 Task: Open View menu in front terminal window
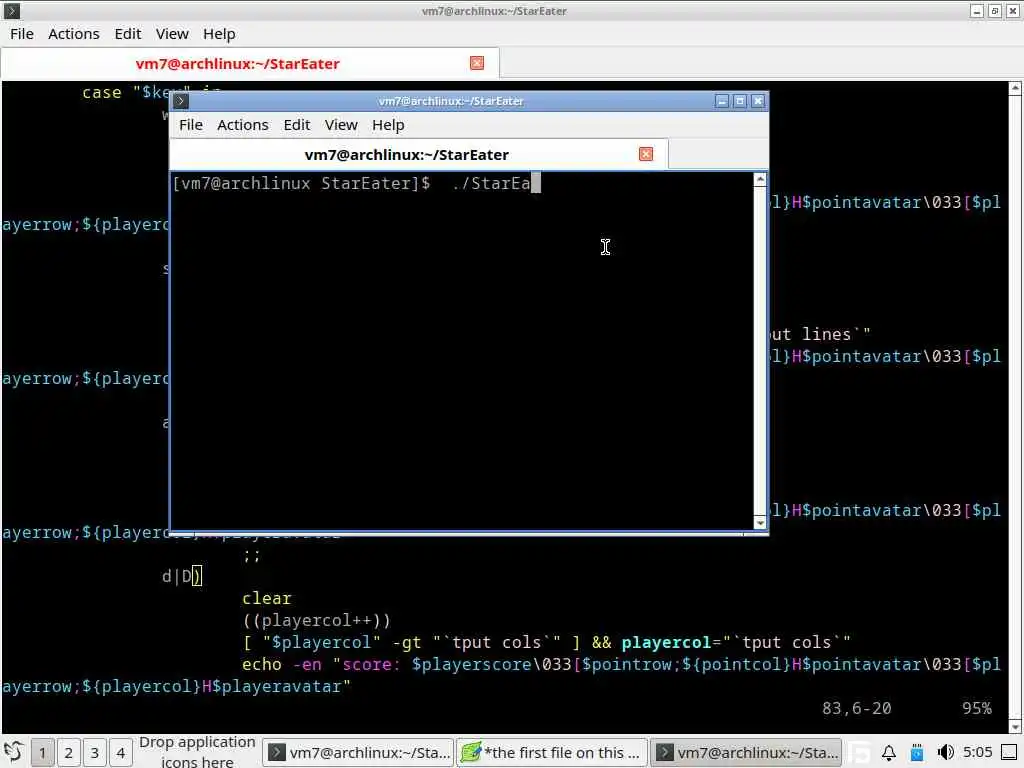coord(341,125)
